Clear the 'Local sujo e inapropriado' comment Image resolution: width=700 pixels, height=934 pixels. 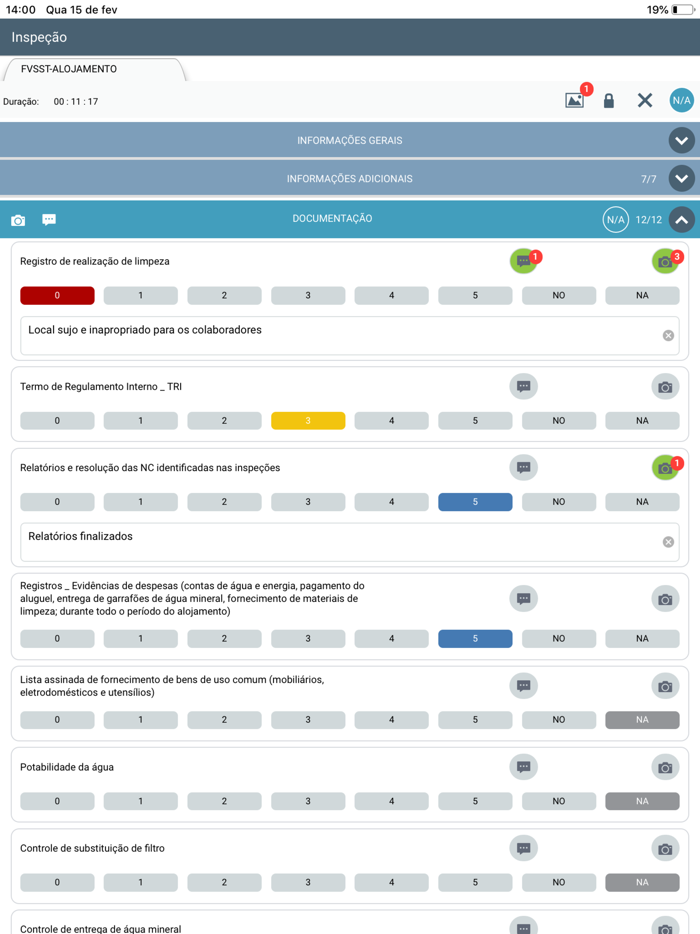668,335
